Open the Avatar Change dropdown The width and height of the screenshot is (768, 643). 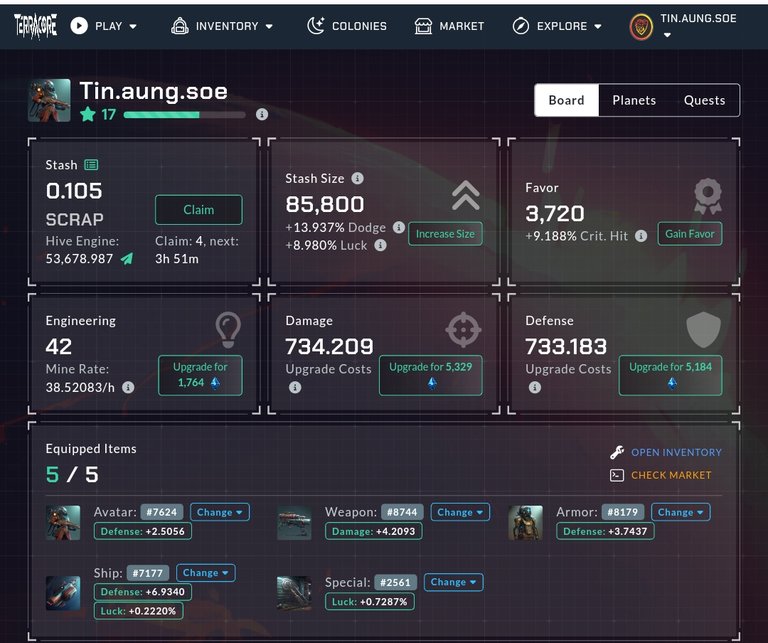(x=220, y=512)
